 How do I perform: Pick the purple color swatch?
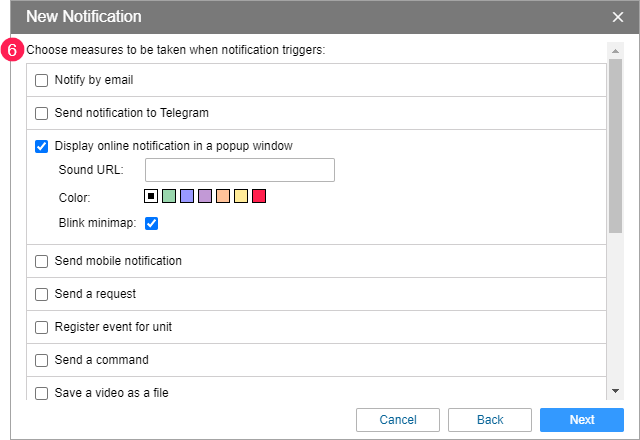click(x=205, y=196)
